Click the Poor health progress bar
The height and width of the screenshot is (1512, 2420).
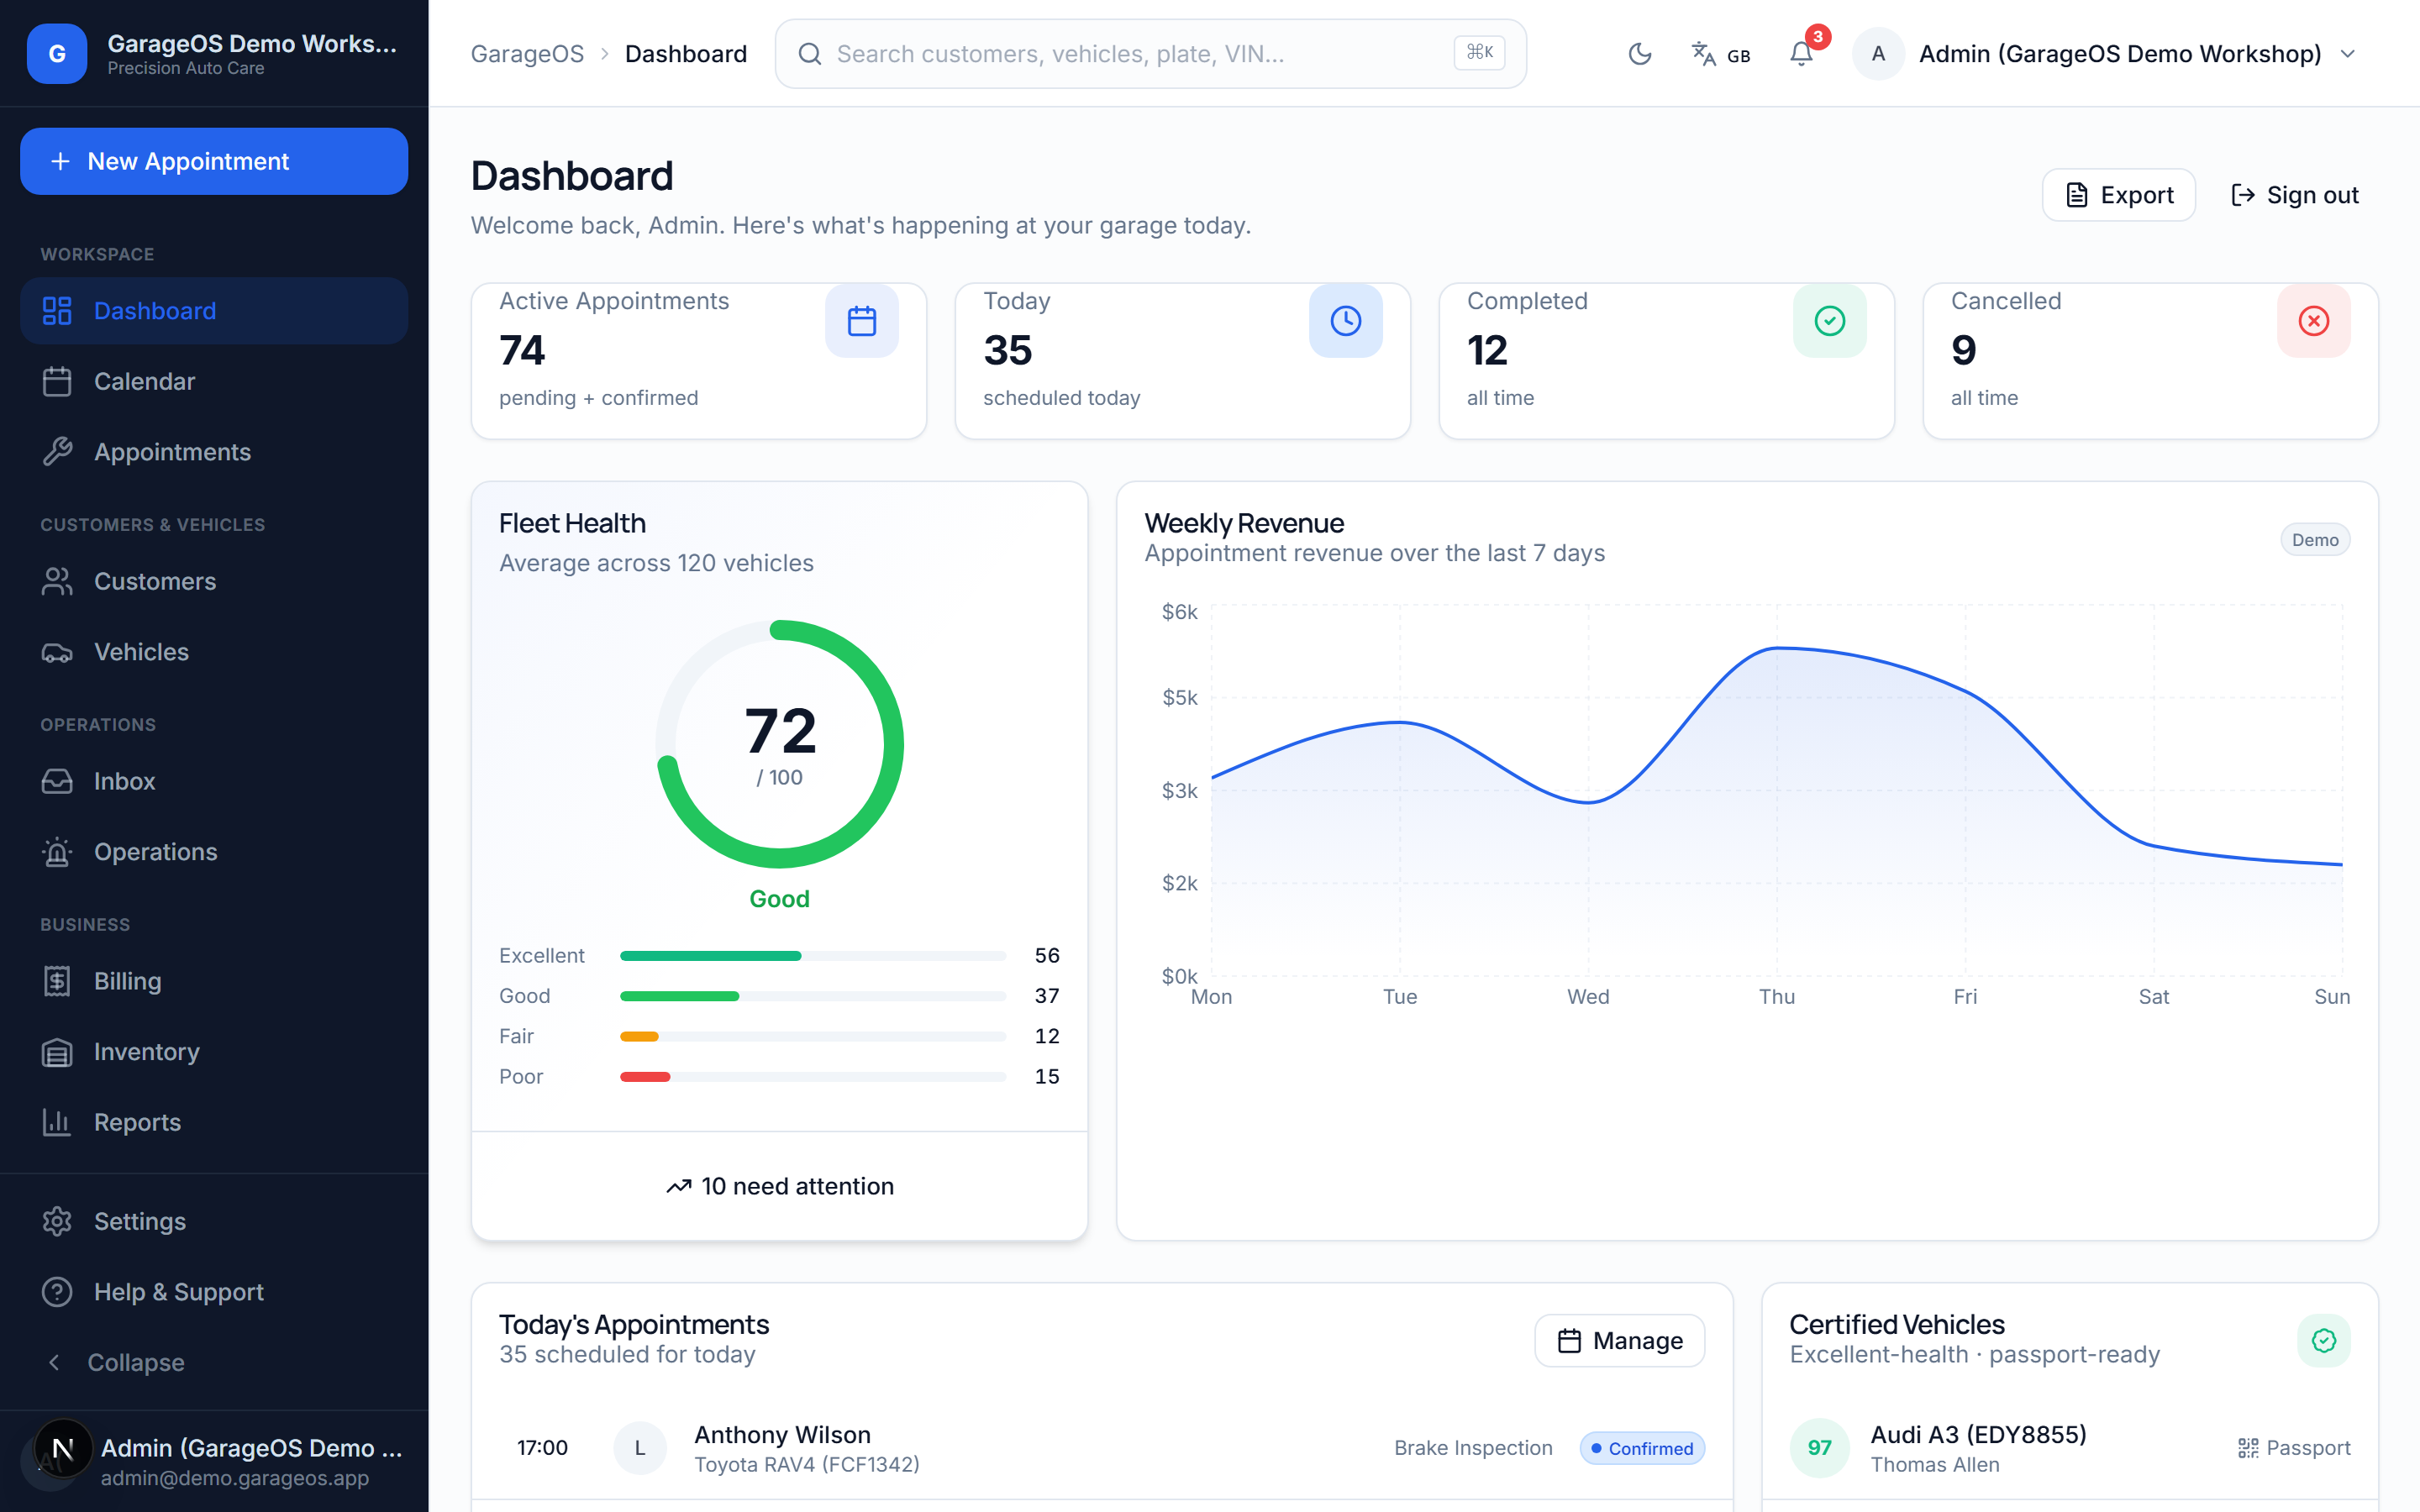click(812, 1077)
